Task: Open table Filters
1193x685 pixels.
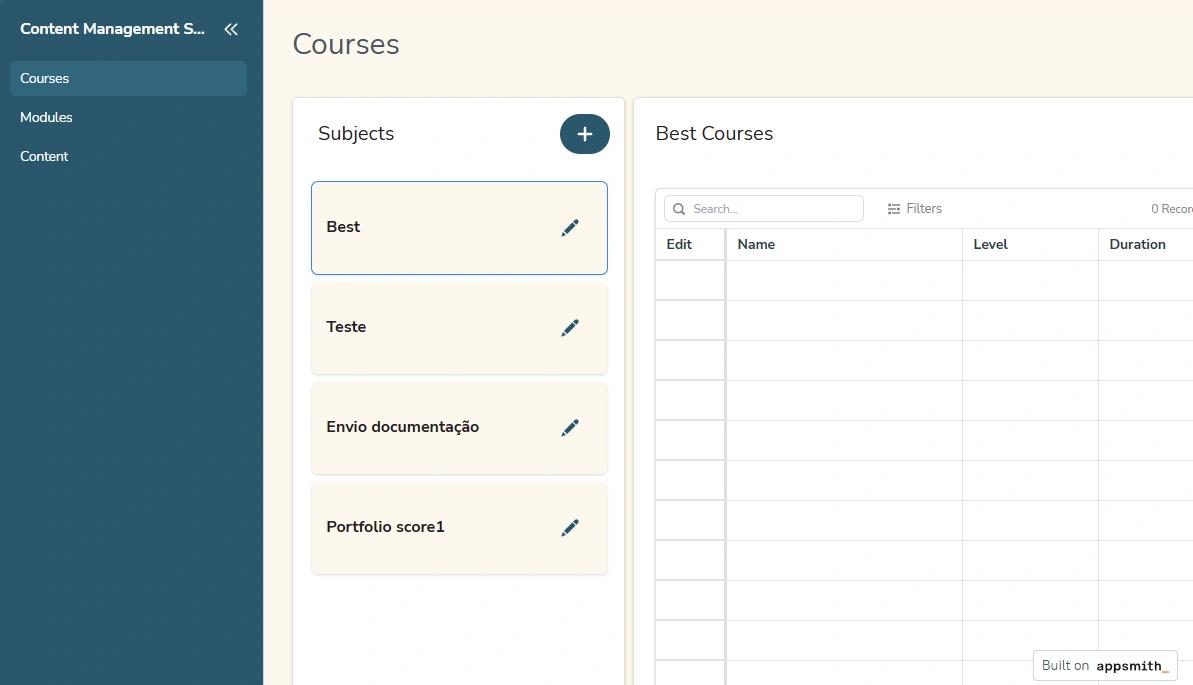Action: pyautogui.click(x=915, y=209)
